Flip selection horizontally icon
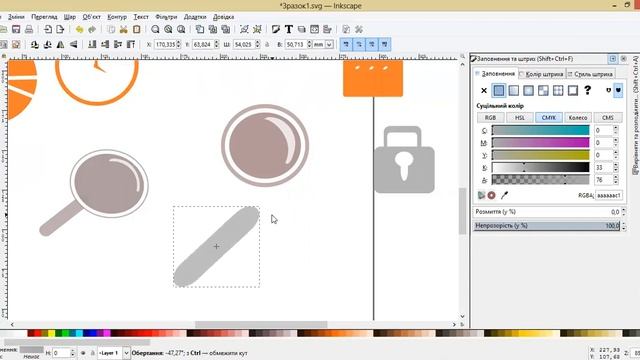Screen dimensions: 640x360 [x=60, y=44]
